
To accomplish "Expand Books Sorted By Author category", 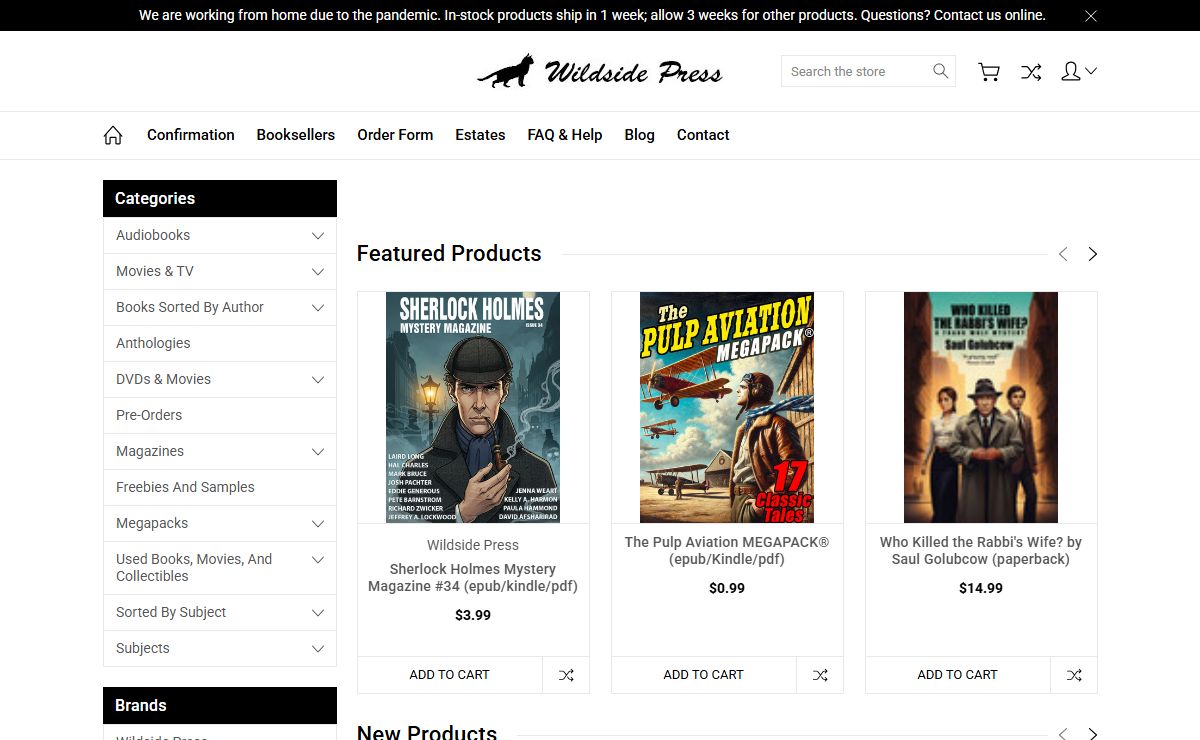I will coord(318,308).
